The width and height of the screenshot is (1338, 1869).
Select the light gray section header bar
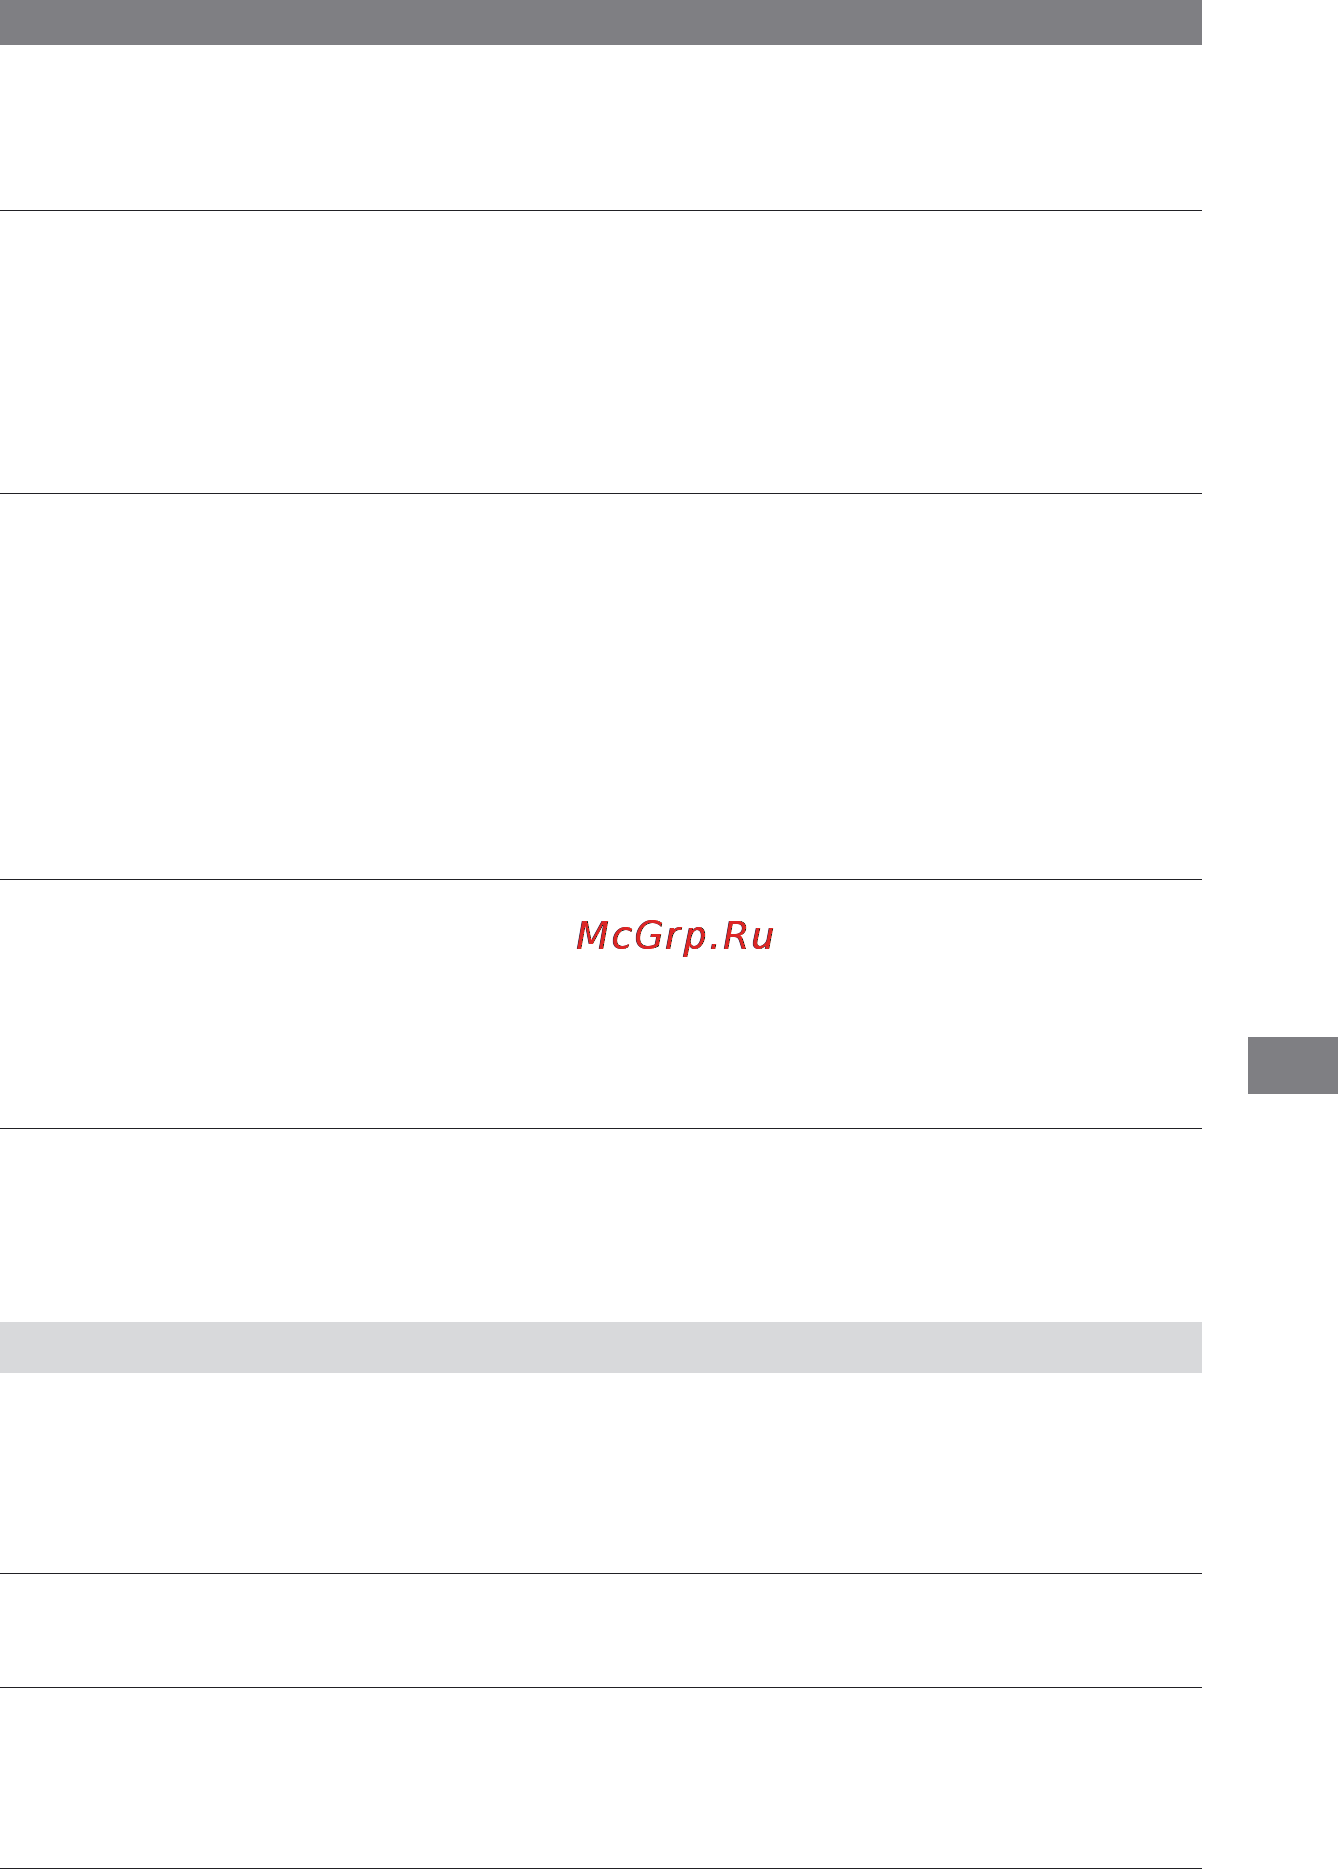(x=600, y=1347)
